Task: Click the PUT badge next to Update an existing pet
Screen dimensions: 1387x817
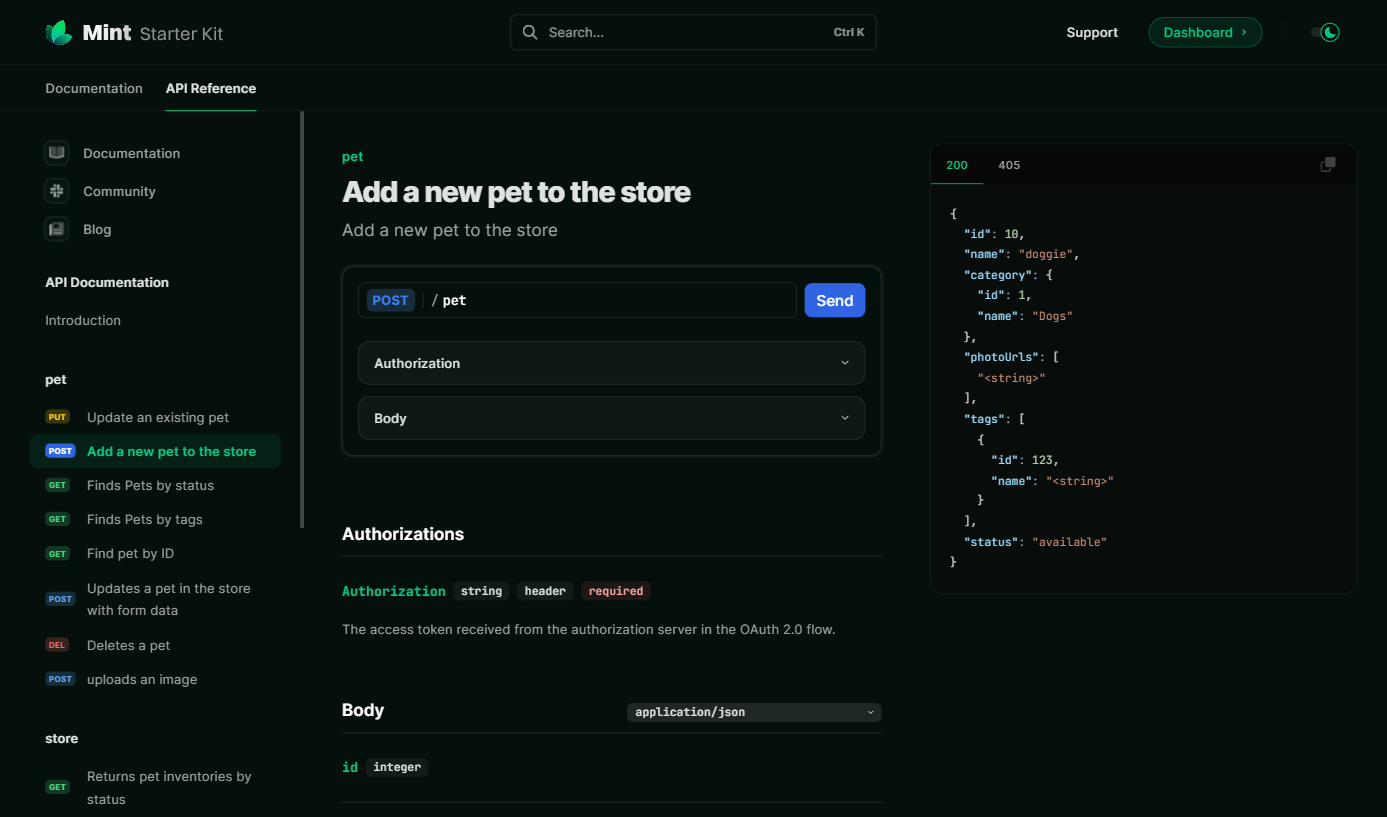Action: [x=57, y=416]
